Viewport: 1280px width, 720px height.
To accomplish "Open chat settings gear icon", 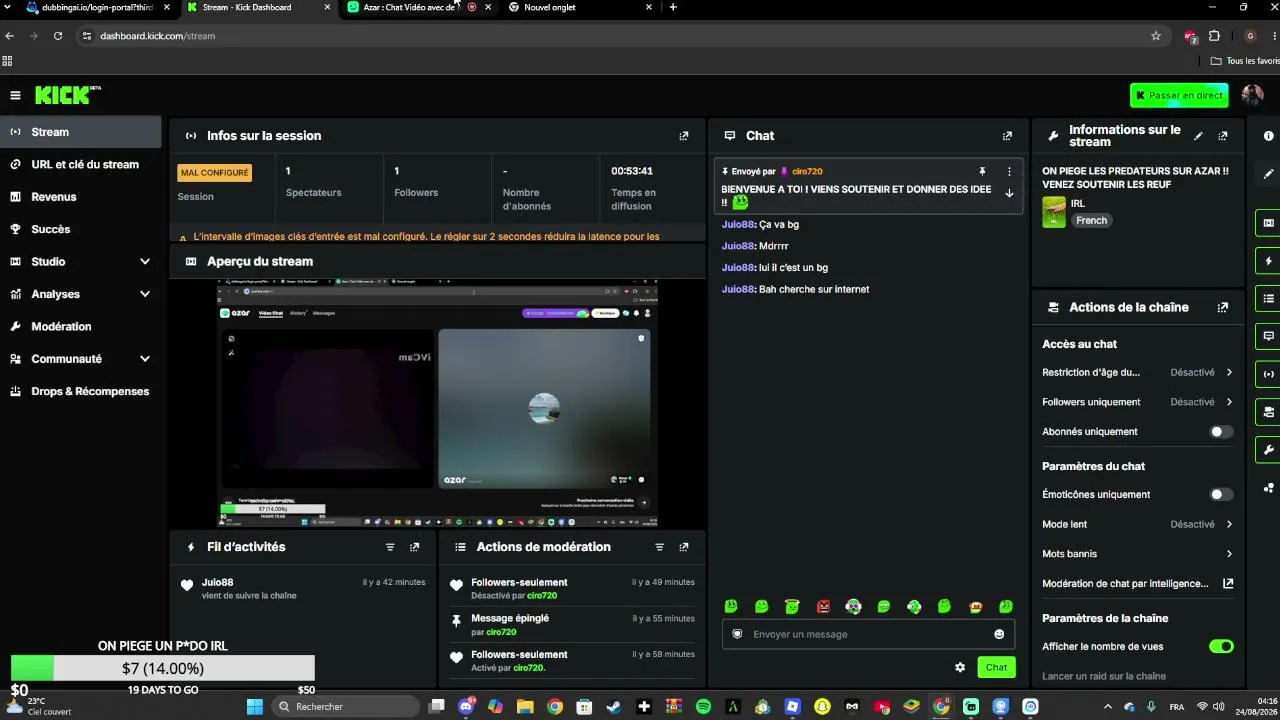I will pos(960,667).
